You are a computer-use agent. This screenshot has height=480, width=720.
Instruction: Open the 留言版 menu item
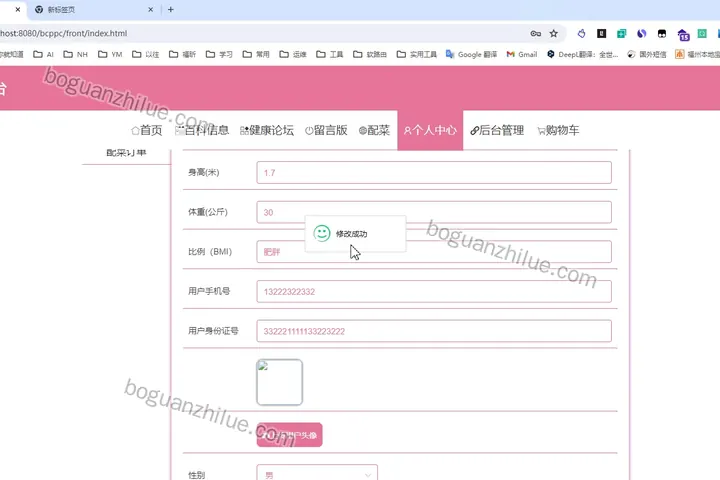(326, 130)
